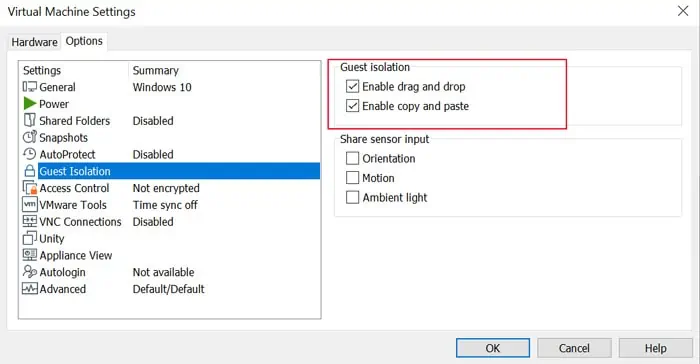
Task: Enable Orientation sensor sharing
Action: pyautogui.click(x=352, y=158)
